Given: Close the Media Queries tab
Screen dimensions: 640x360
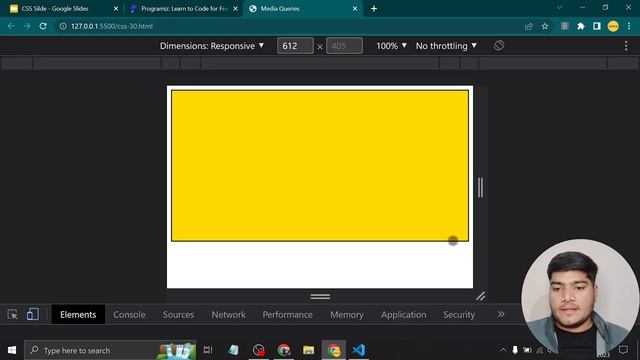Looking at the screenshot, I should (355, 9).
